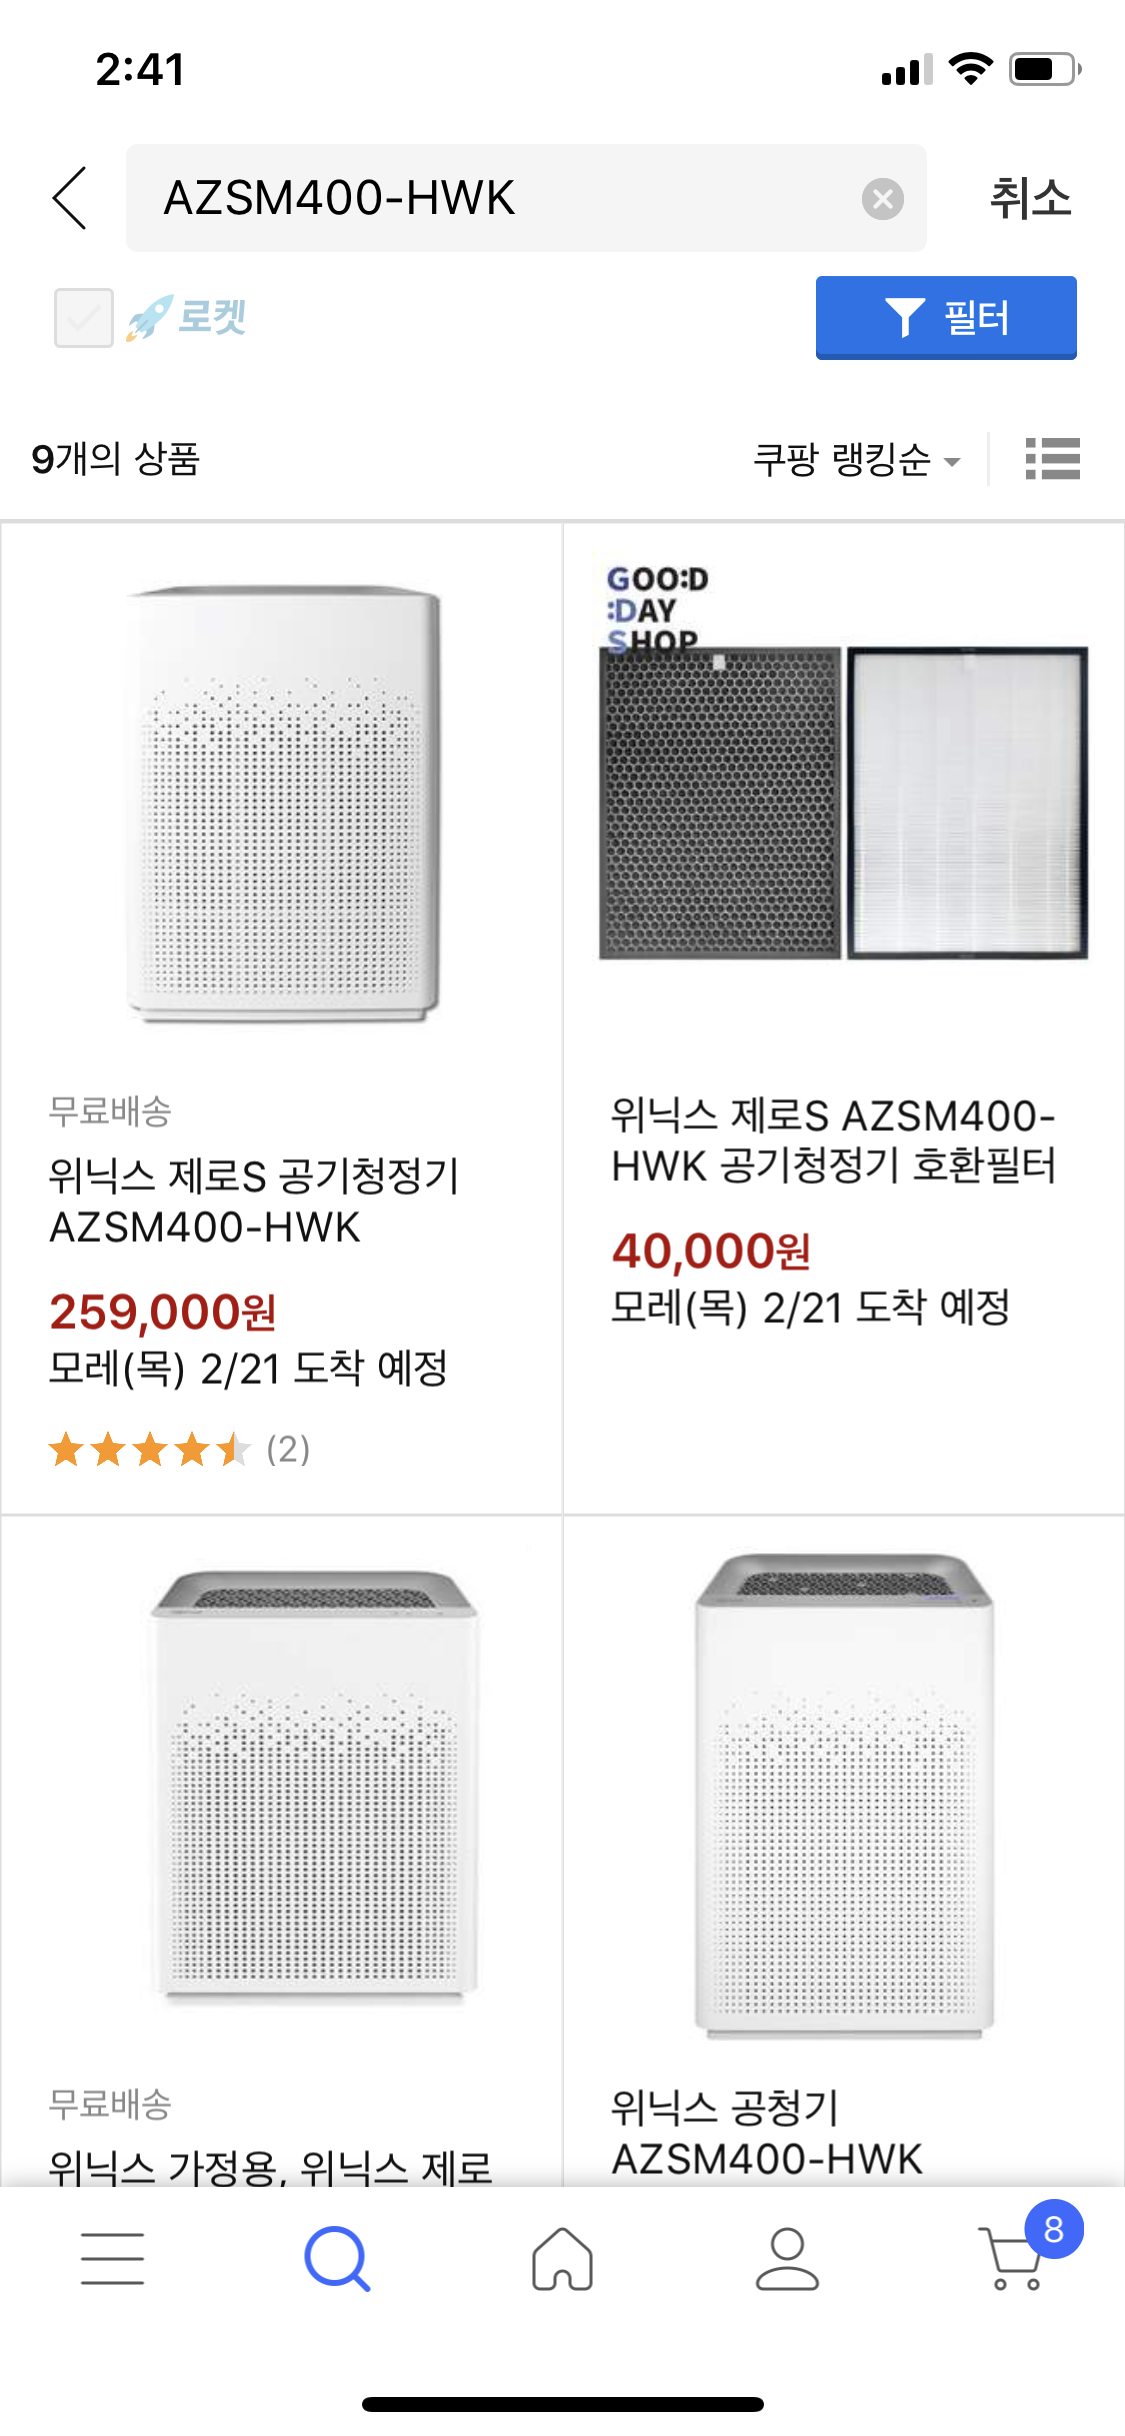Image resolution: width=1125 pixels, height=2436 pixels.
Task: Switch to list view layout icon
Action: [1053, 459]
